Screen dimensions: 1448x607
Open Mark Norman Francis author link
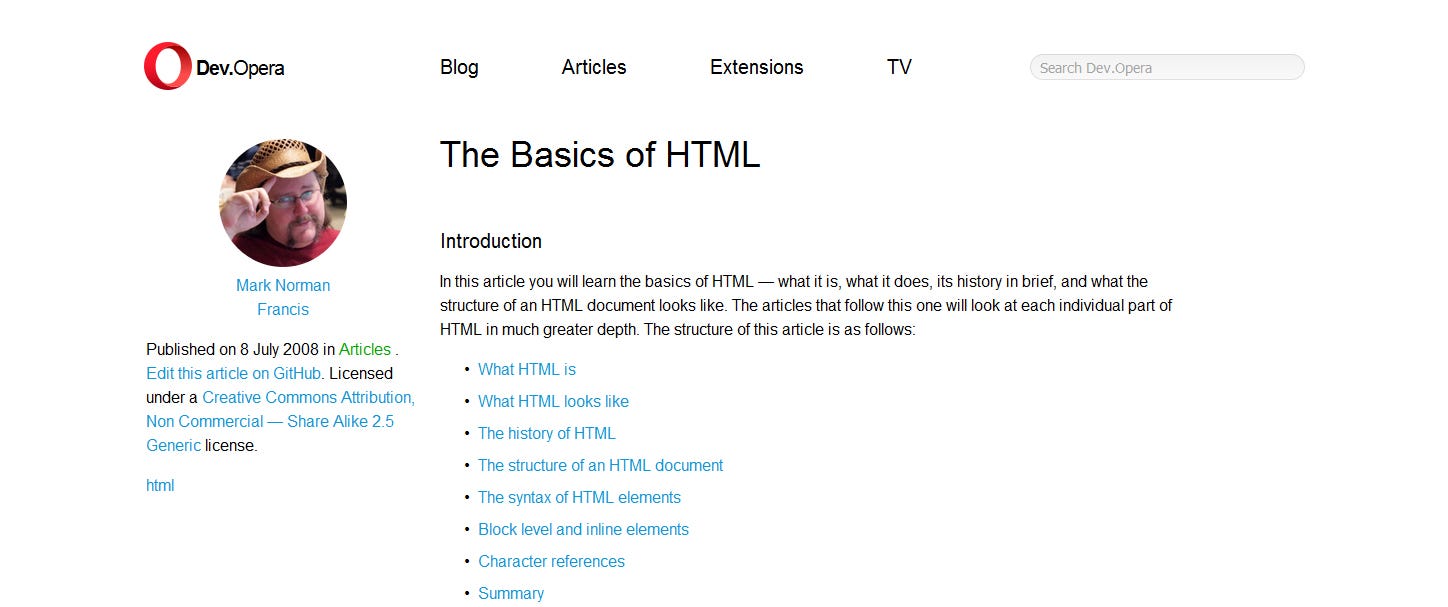click(x=283, y=297)
